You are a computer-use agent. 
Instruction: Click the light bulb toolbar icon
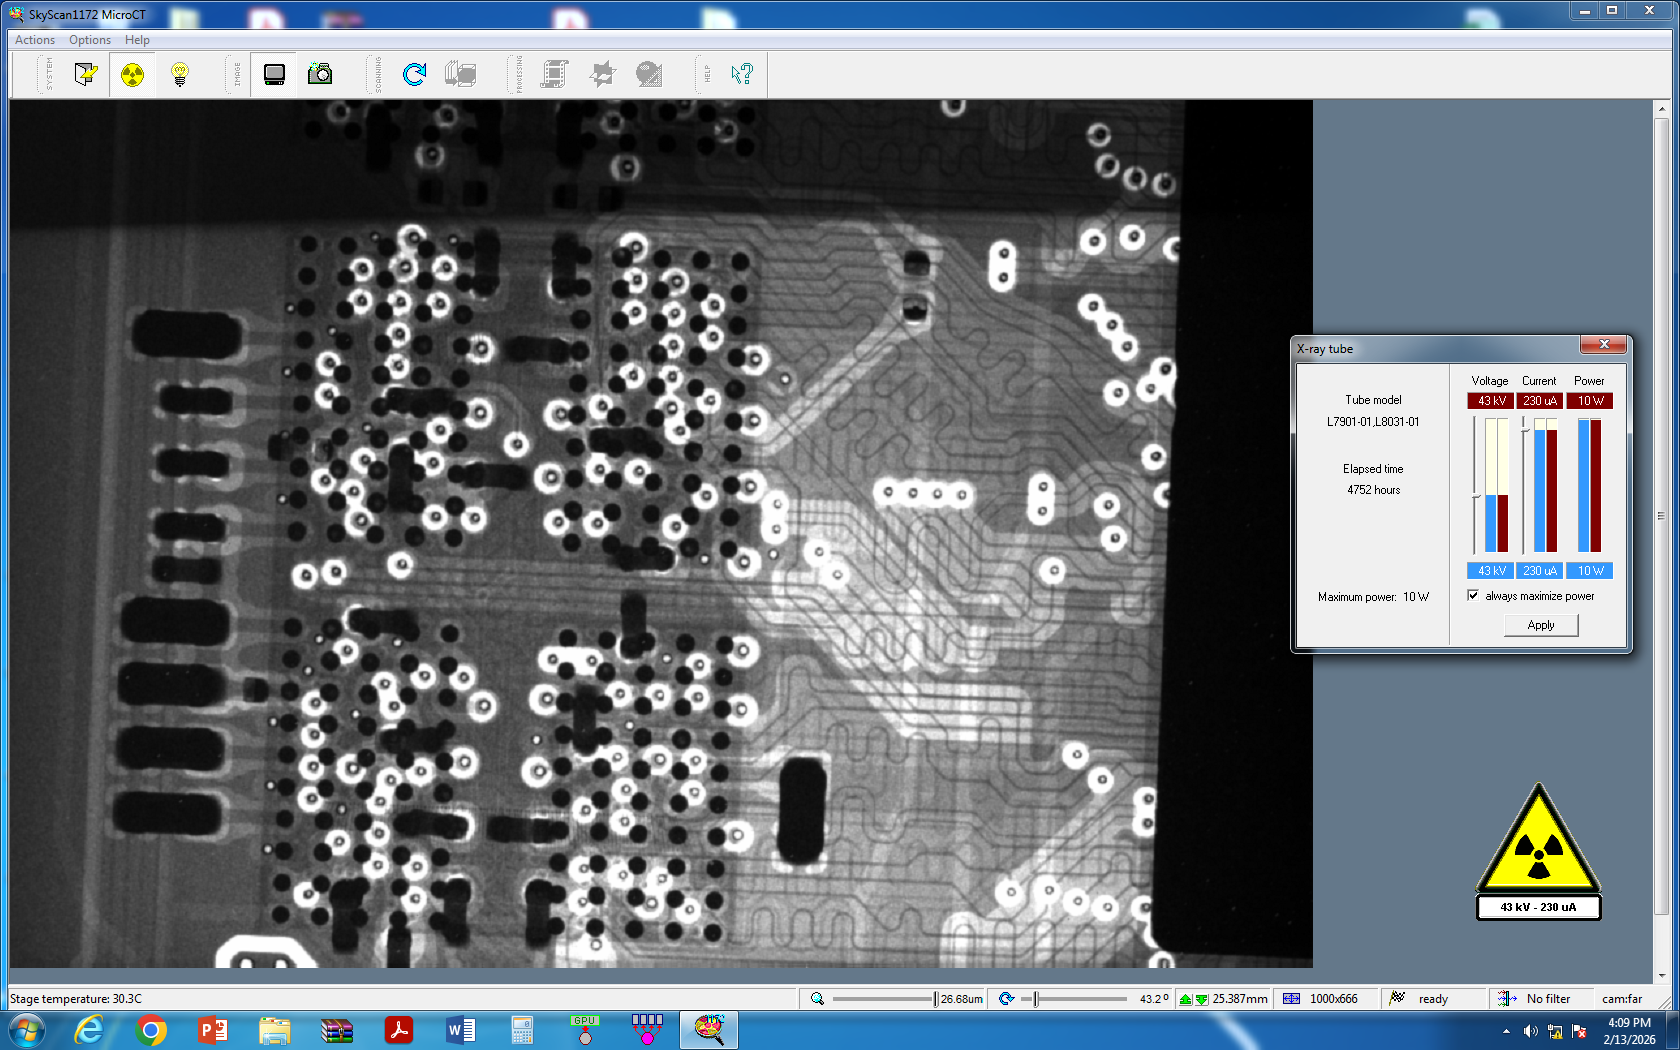click(x=180, y=74)
